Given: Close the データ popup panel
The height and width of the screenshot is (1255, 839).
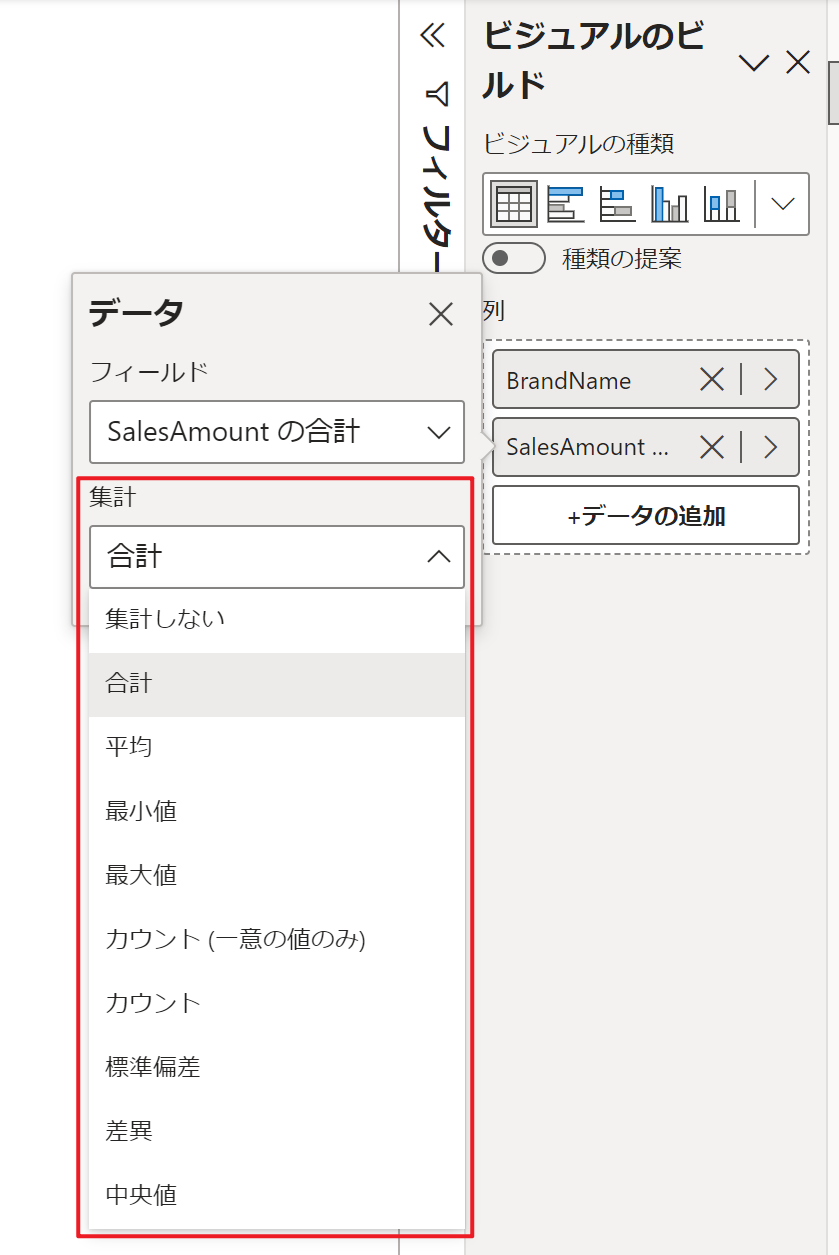Looking at the screenshot, I should click(440, 314).
